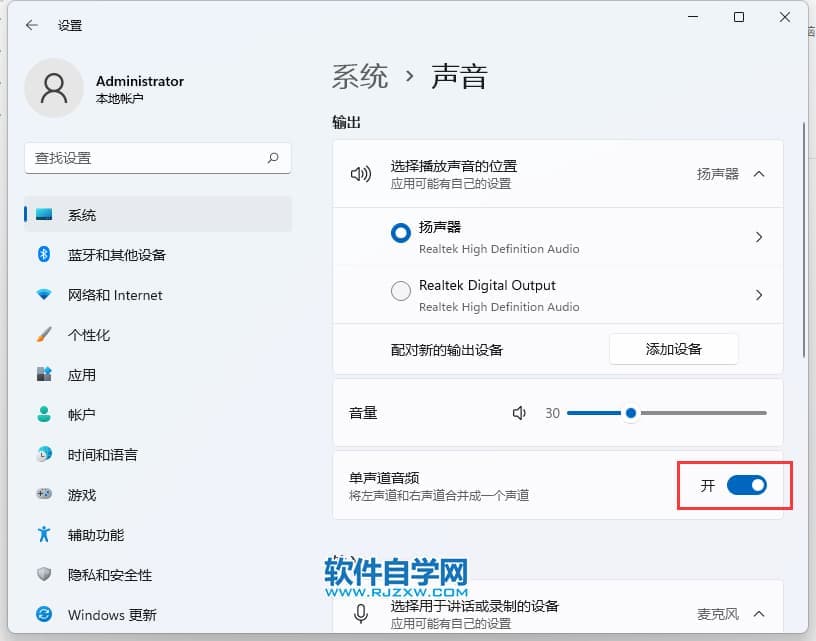Click the search magnifier icon
The height and width of the screenshot is (641, 816).
[x=273, y=158]
